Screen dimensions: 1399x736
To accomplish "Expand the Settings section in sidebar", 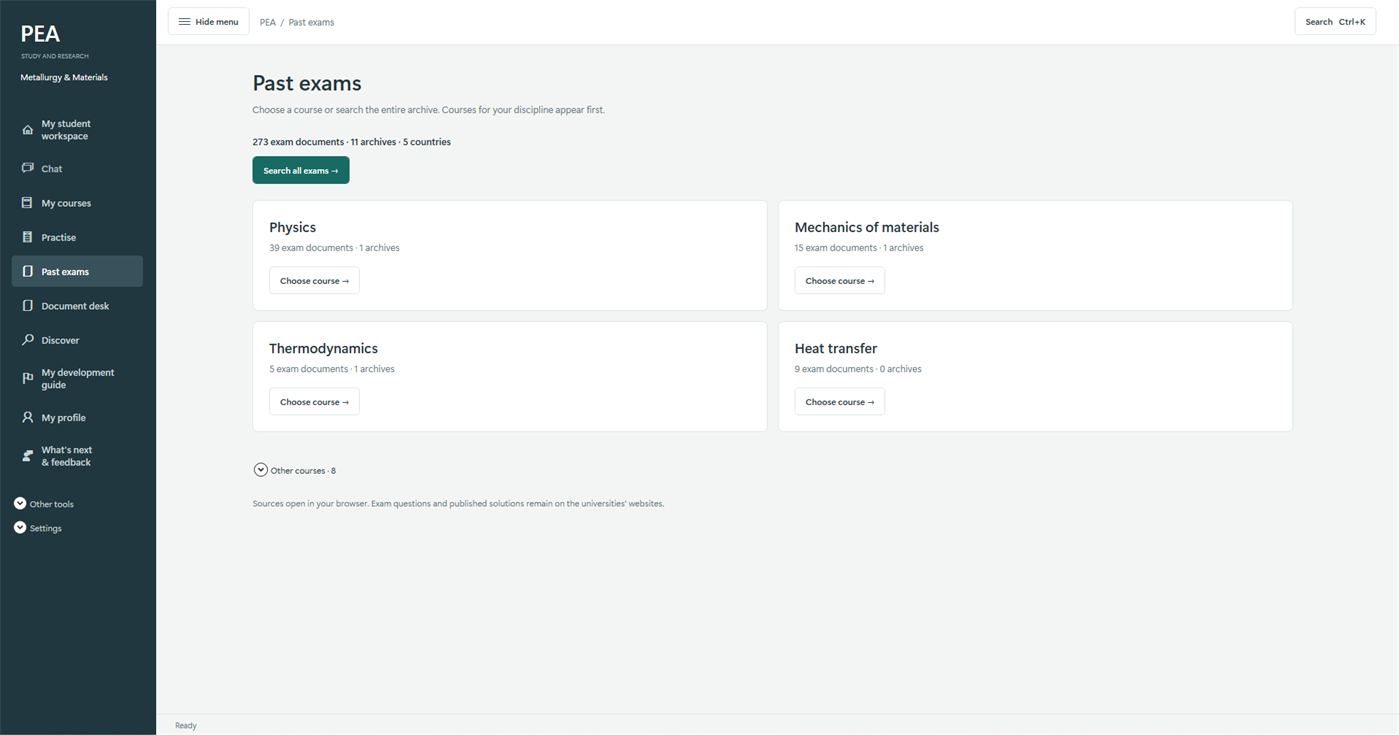I will click(x=38, y=528).
